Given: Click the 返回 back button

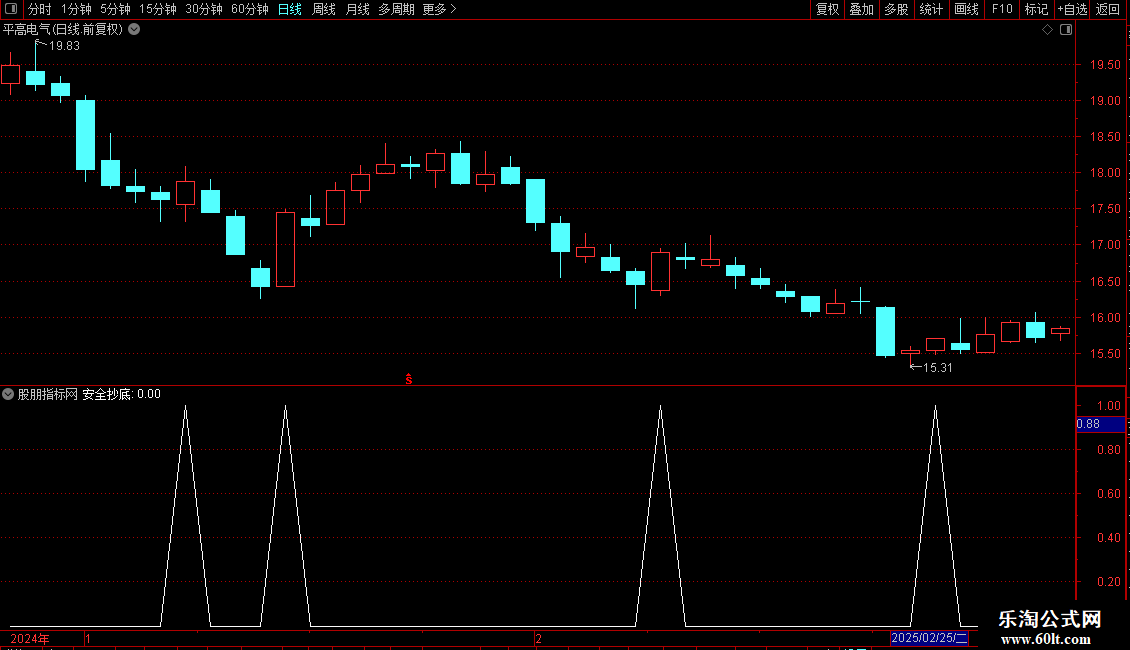Looking at the screenshot, I should point(1108,9).
